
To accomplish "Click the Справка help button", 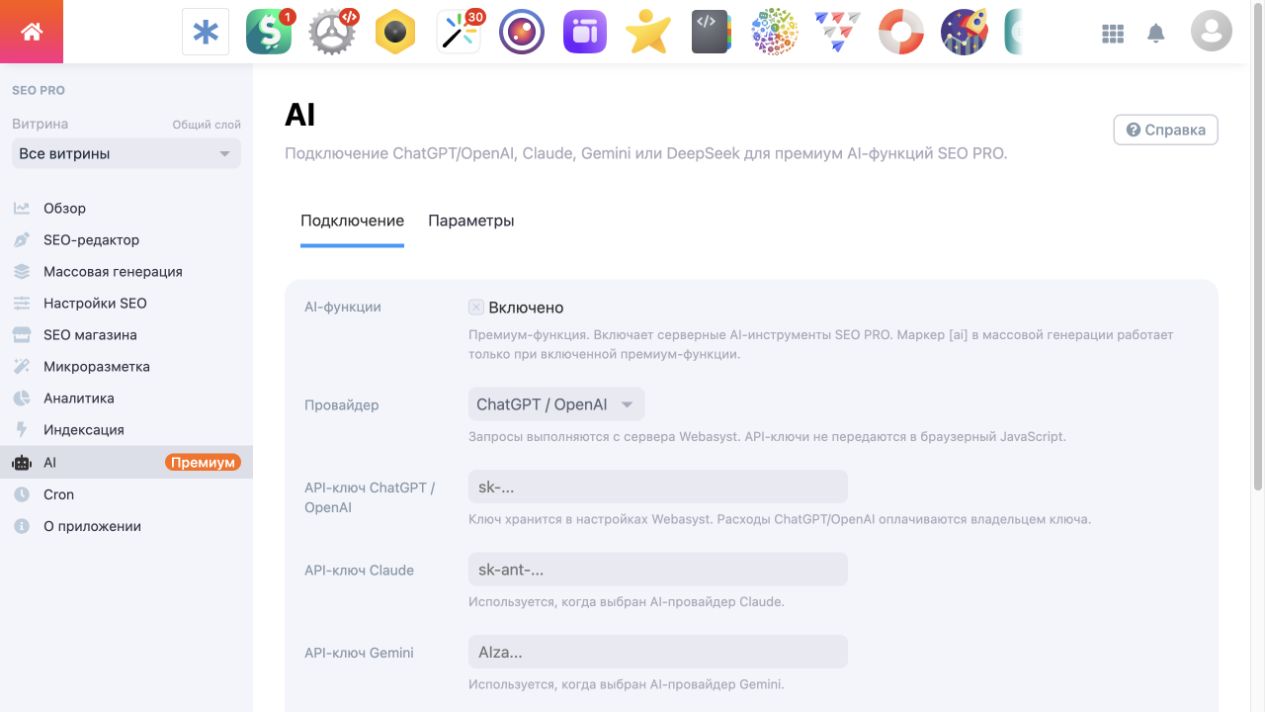I will point(1165,130).
